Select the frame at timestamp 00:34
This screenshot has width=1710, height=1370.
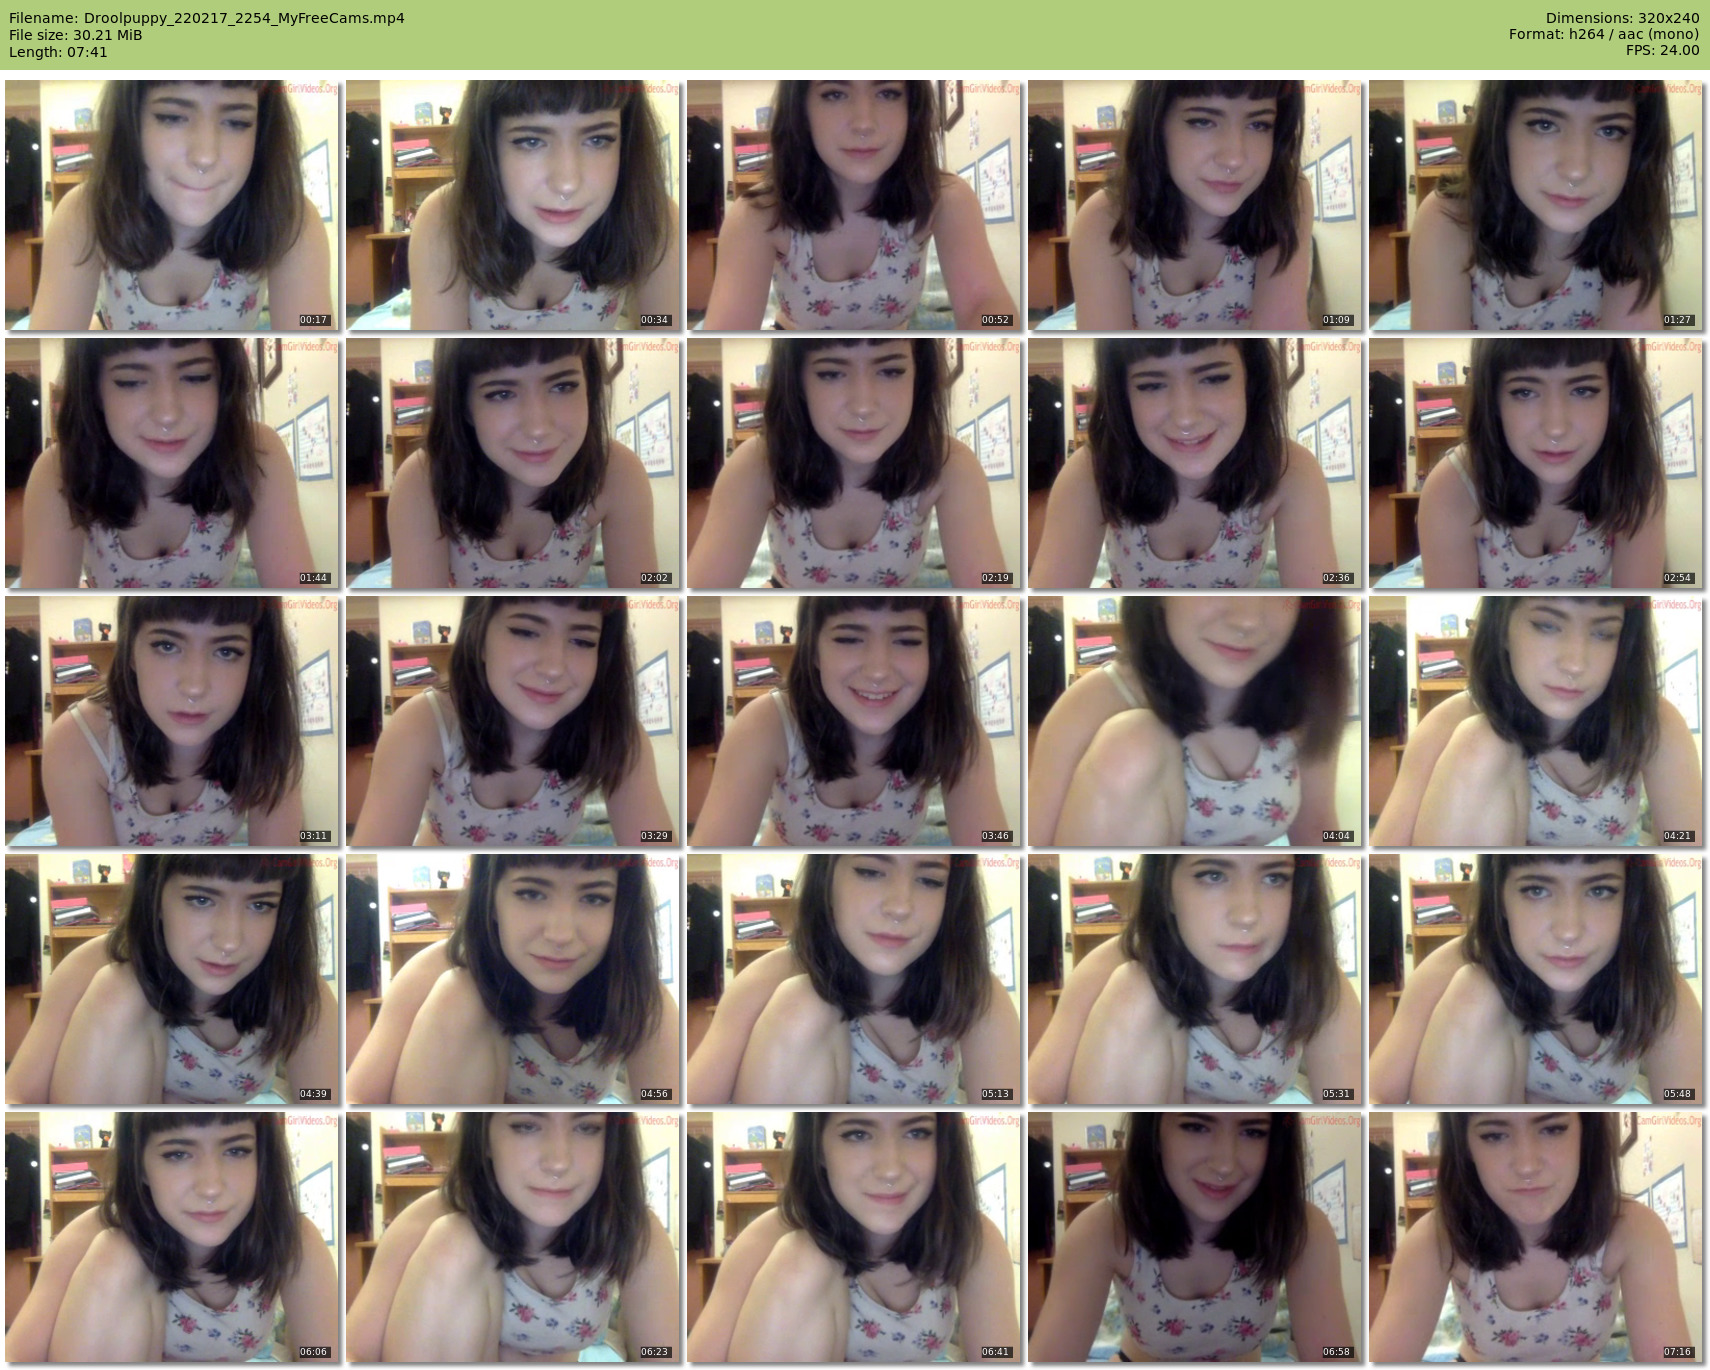click(x=513, y=205)
